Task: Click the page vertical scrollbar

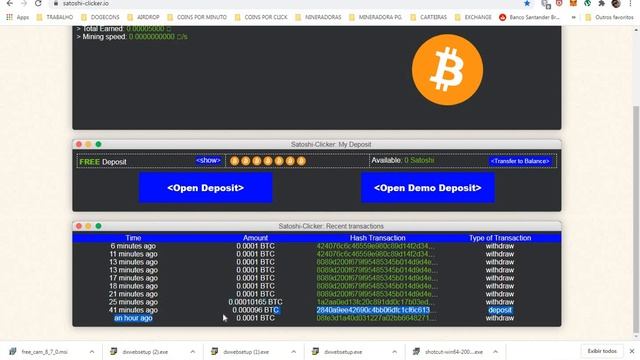Action: tap(636, 219)
